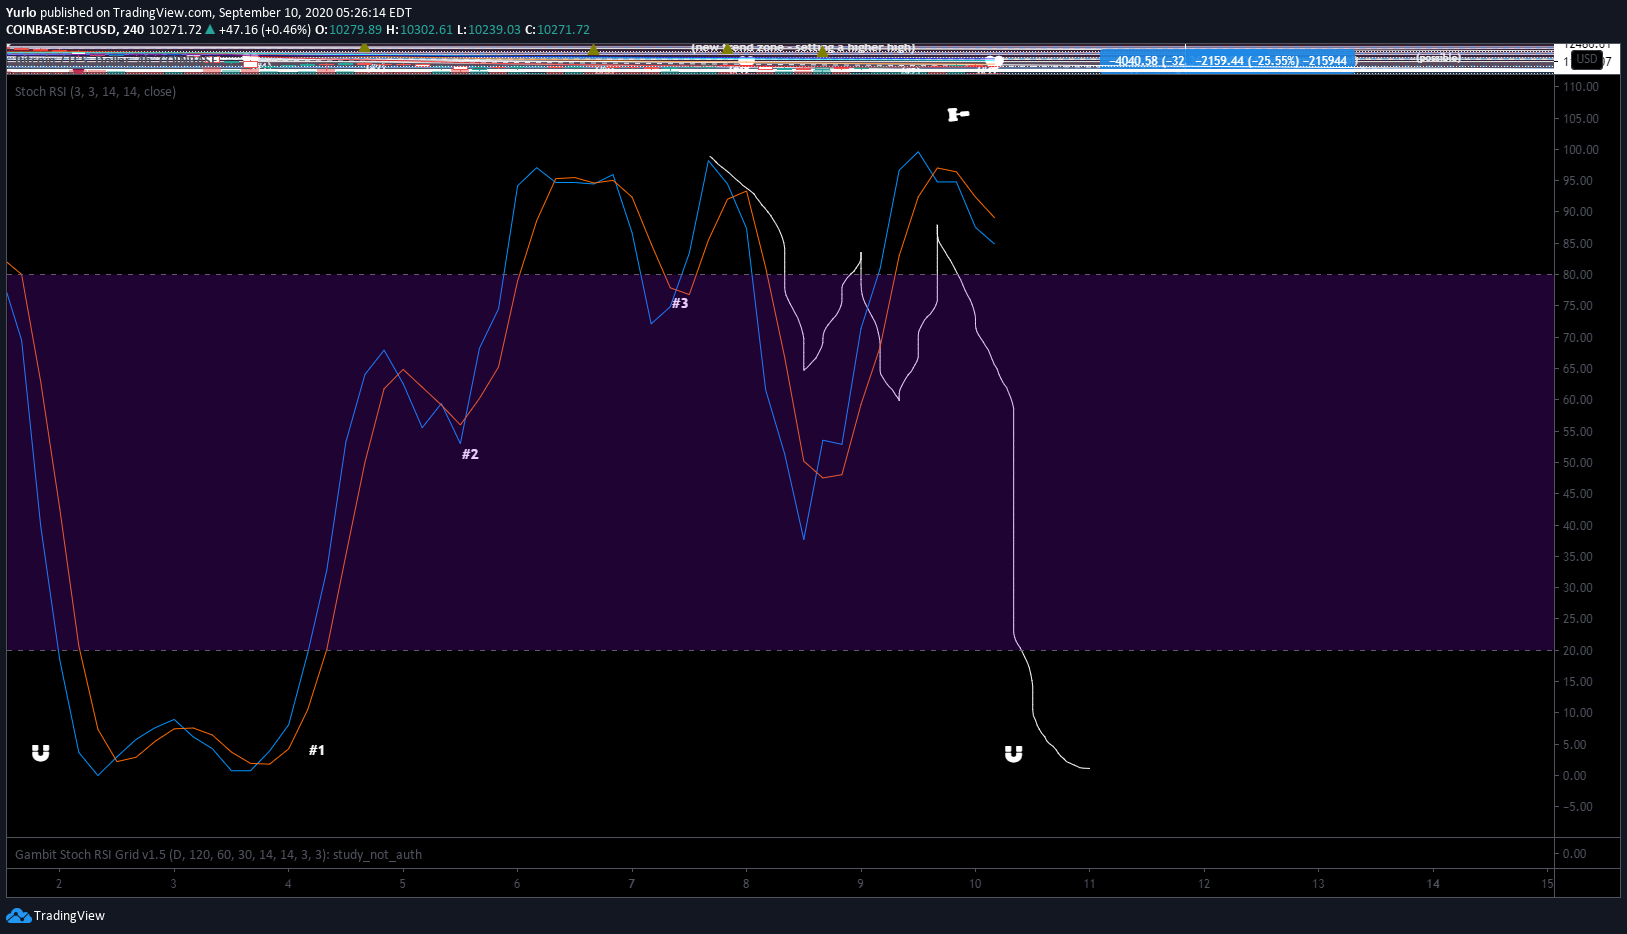Click date 7 on the time axis

click(631, 883)
